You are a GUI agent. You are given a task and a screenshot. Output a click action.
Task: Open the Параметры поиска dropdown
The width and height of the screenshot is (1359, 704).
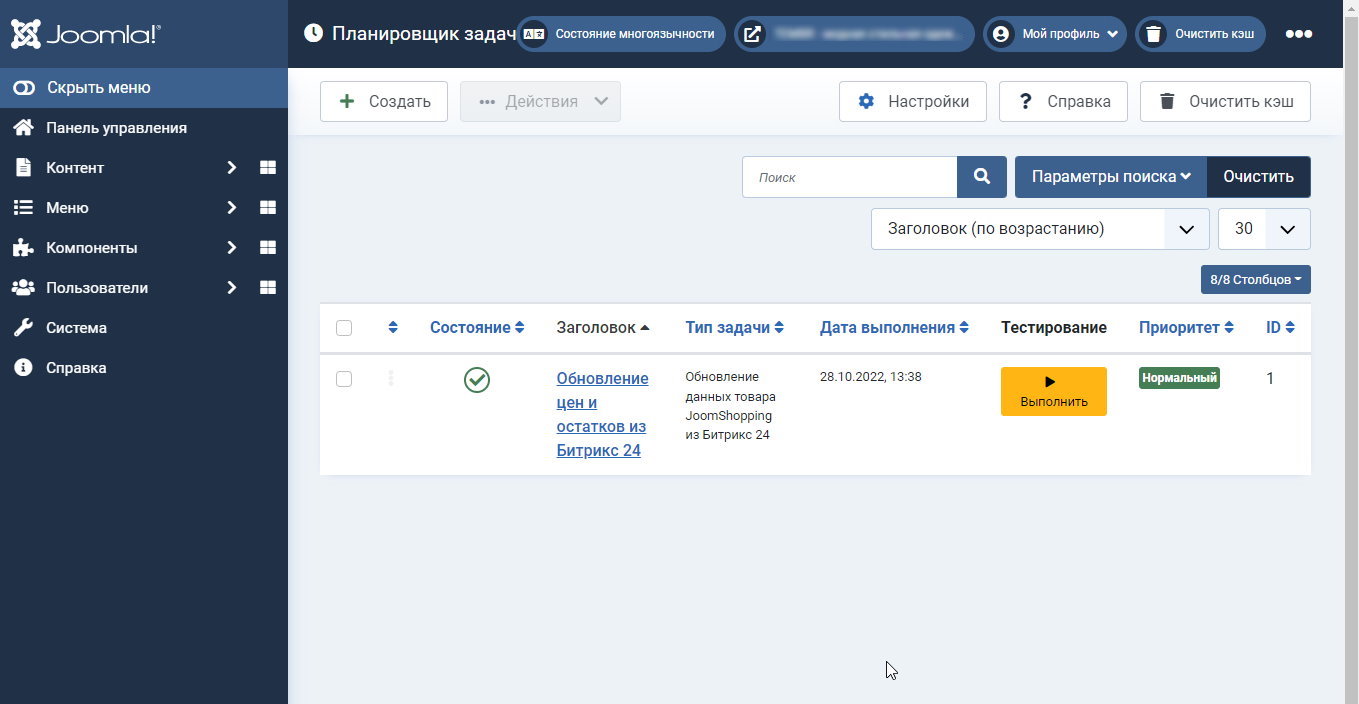point(1110,176)
